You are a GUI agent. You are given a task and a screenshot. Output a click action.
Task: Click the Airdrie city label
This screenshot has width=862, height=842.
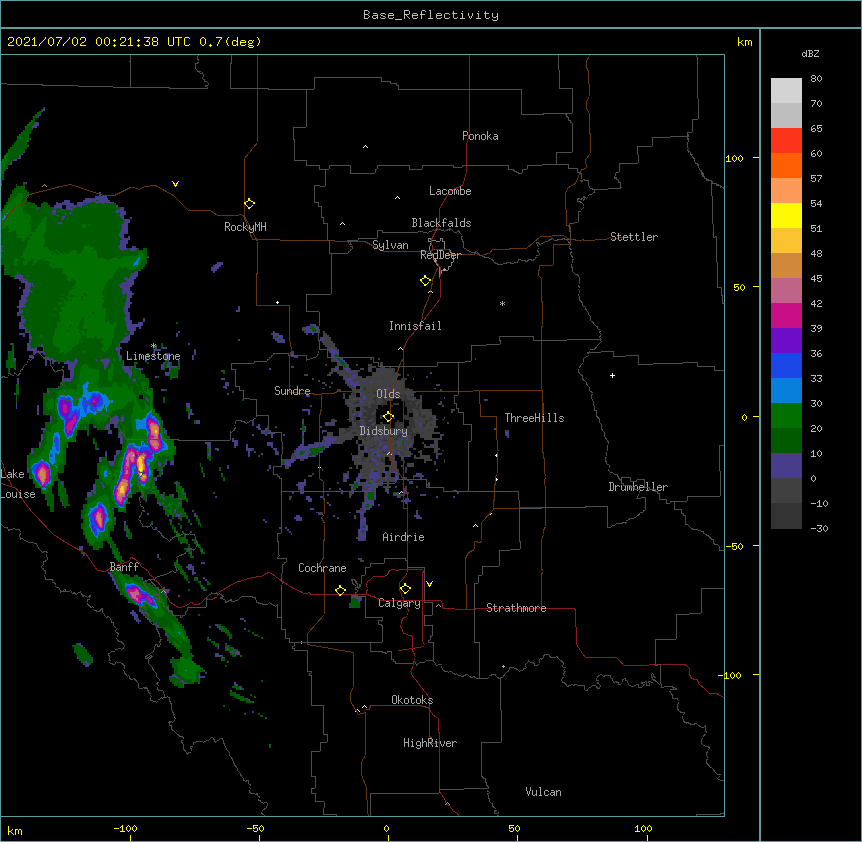(x=404, y=537)
